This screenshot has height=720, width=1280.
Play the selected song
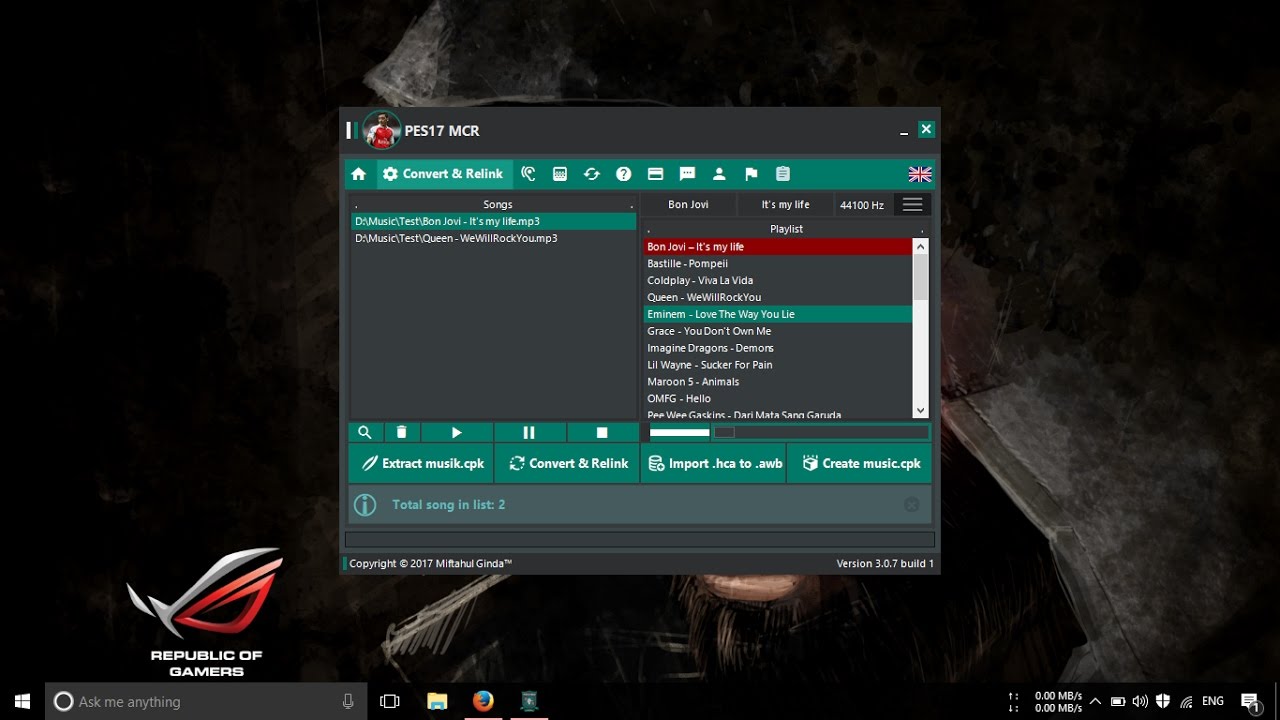pyautogui.click(x=457, y=432)
